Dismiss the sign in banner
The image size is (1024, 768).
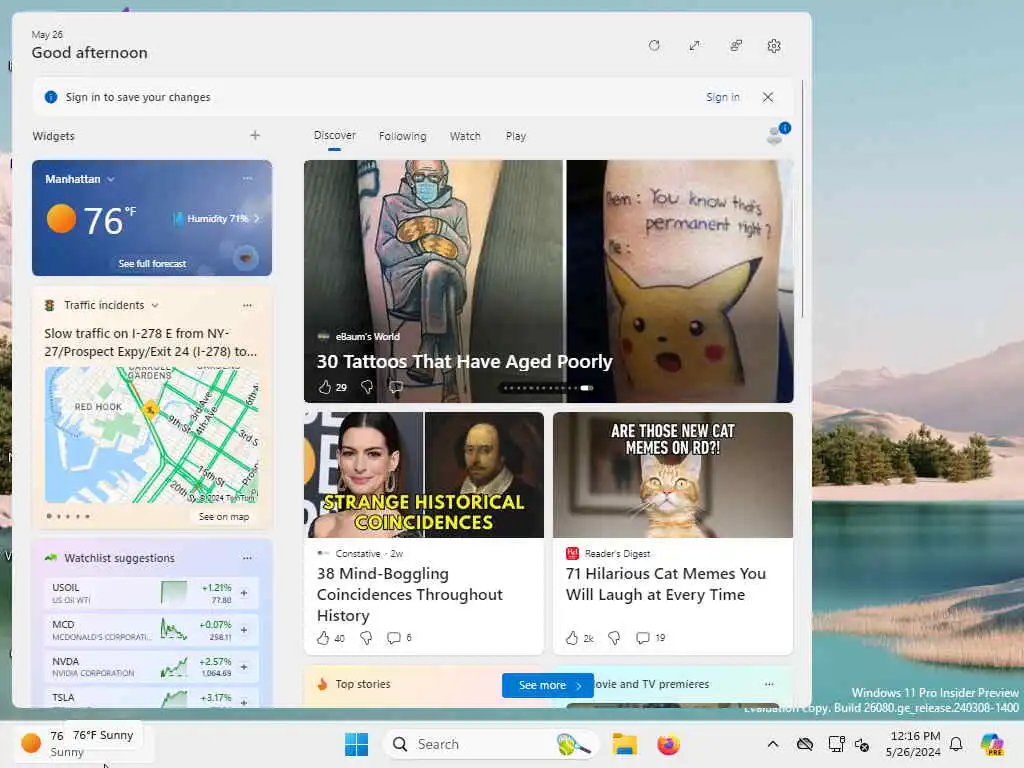(x=768, y=97)
